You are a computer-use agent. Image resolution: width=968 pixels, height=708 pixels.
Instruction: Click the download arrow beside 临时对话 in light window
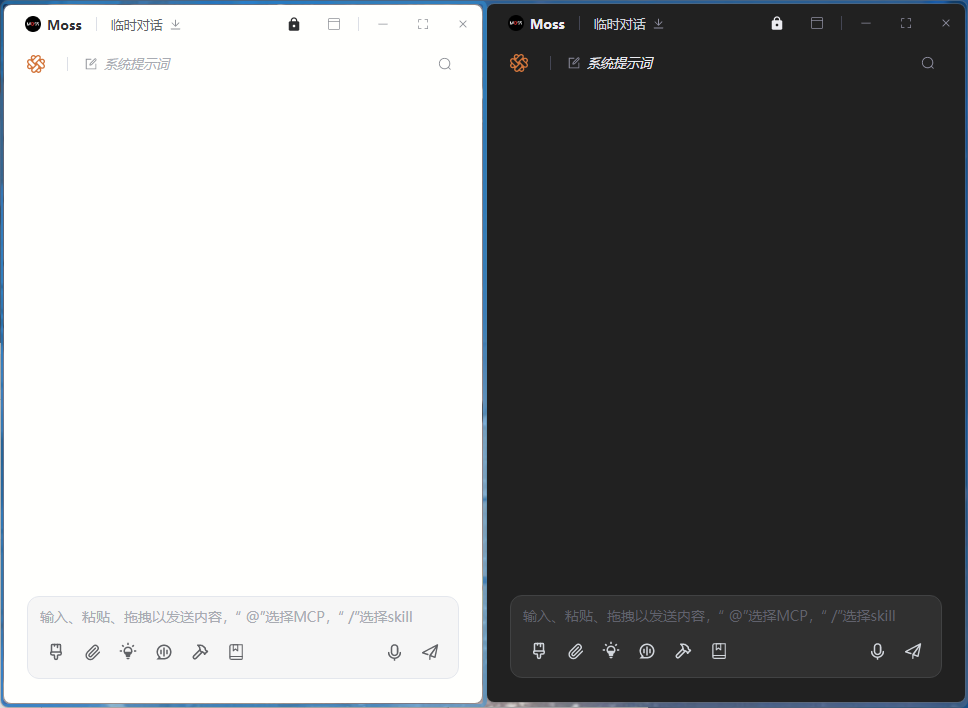click(x=175, y=24)
